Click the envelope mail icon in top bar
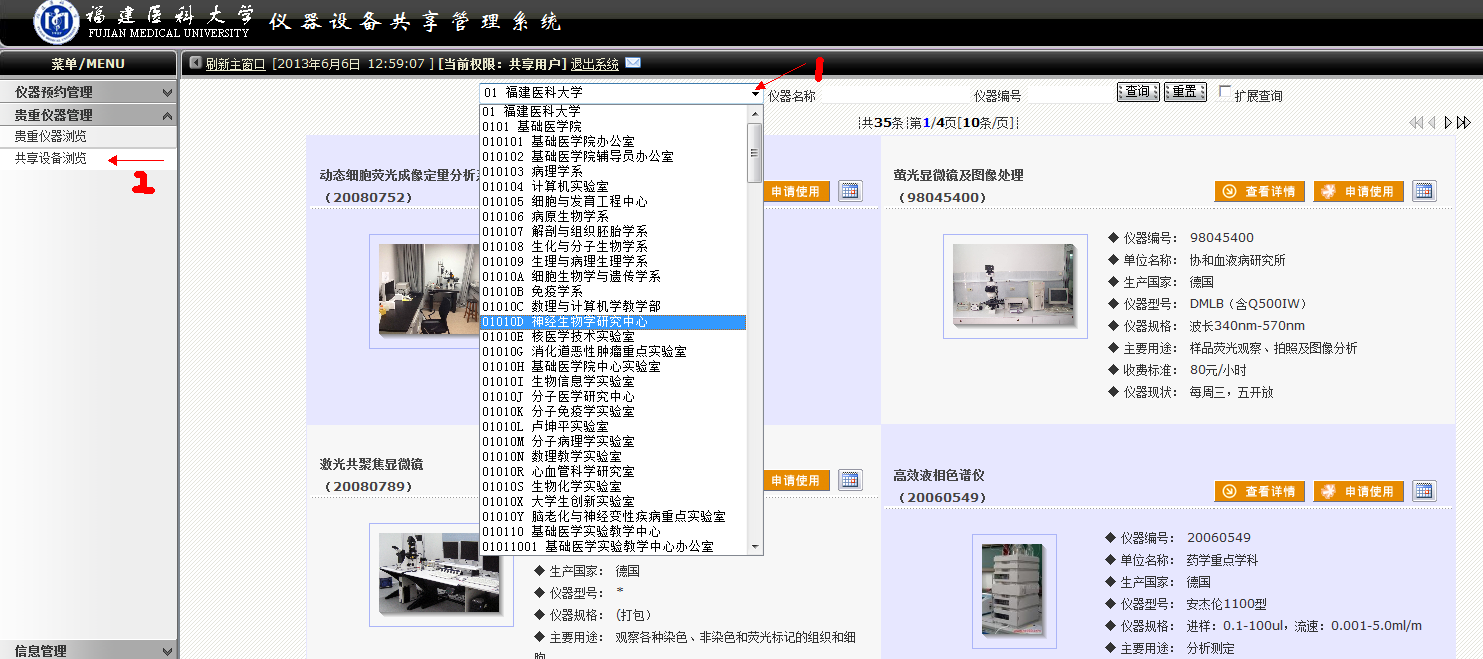The image size is (1483, 659). pos(633,63)
